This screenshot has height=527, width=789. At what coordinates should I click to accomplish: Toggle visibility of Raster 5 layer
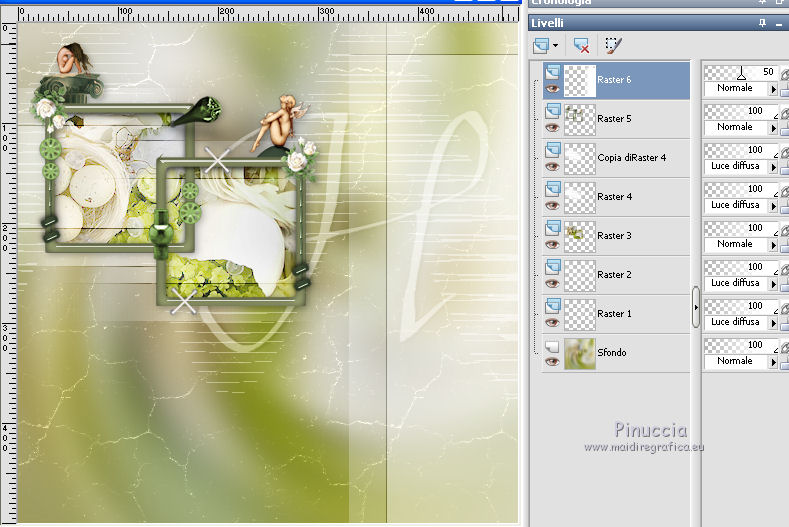pos(553,127)
